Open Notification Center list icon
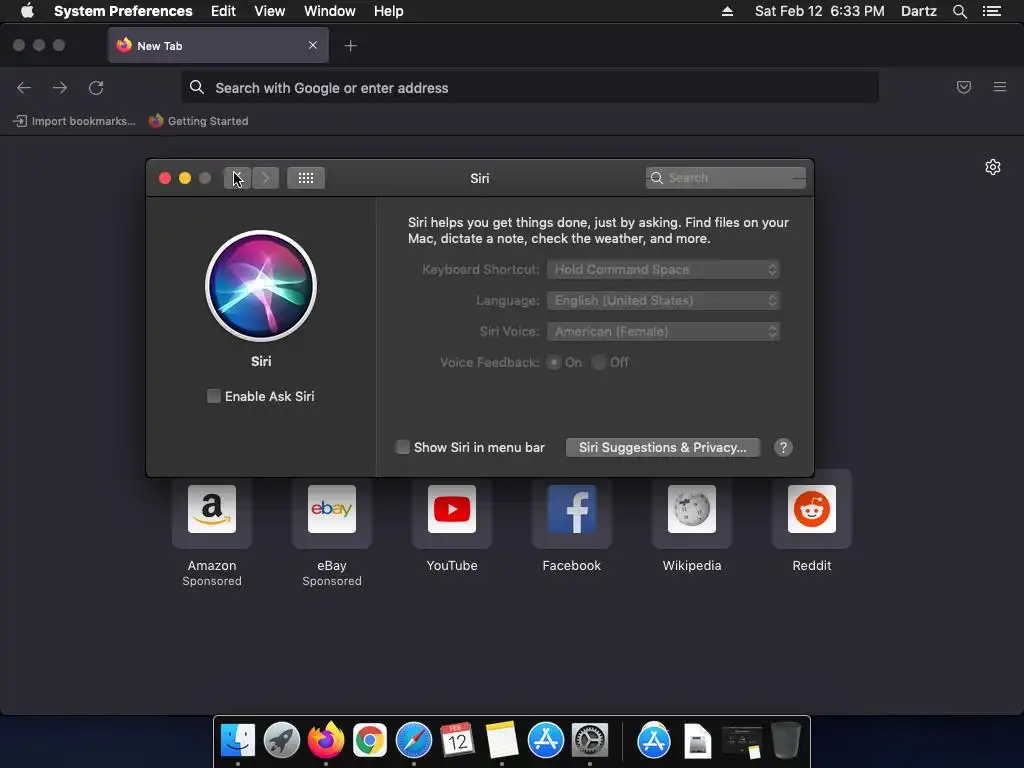The width and height of the screenshot is (1024, 768). click(x=992, y=11)
